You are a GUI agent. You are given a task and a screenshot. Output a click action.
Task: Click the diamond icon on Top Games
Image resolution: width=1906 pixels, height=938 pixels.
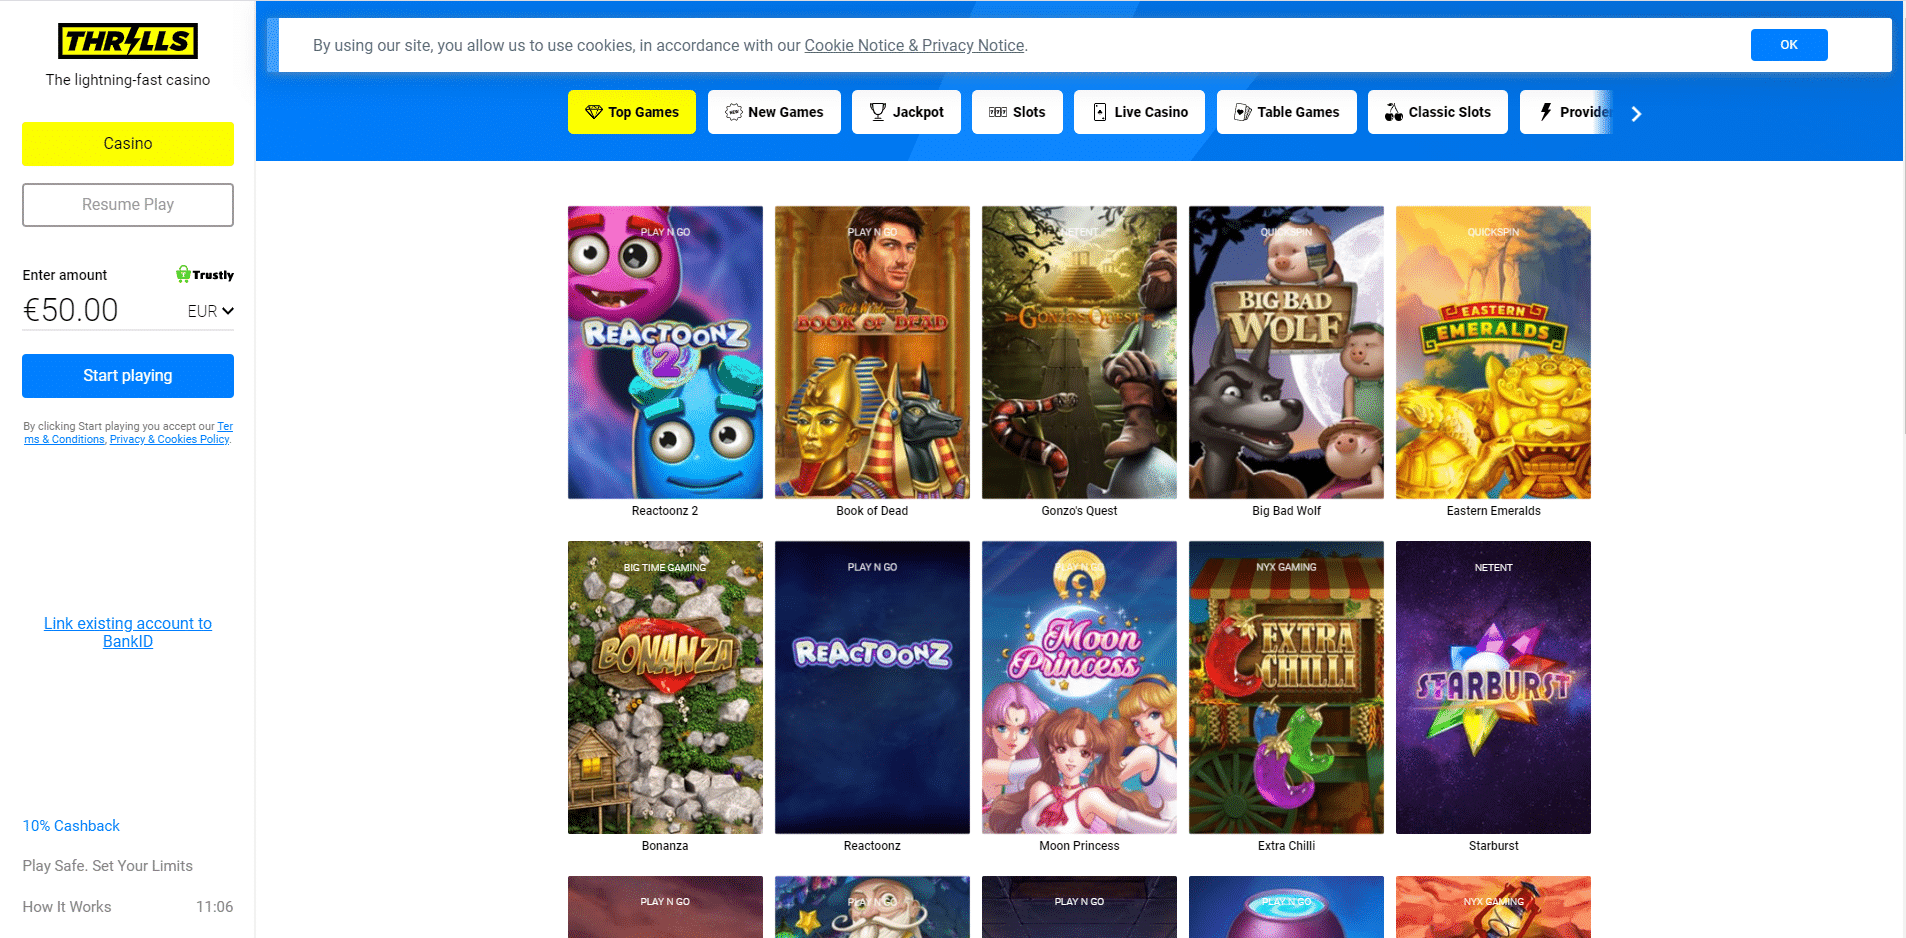click(x=594, y=112)
